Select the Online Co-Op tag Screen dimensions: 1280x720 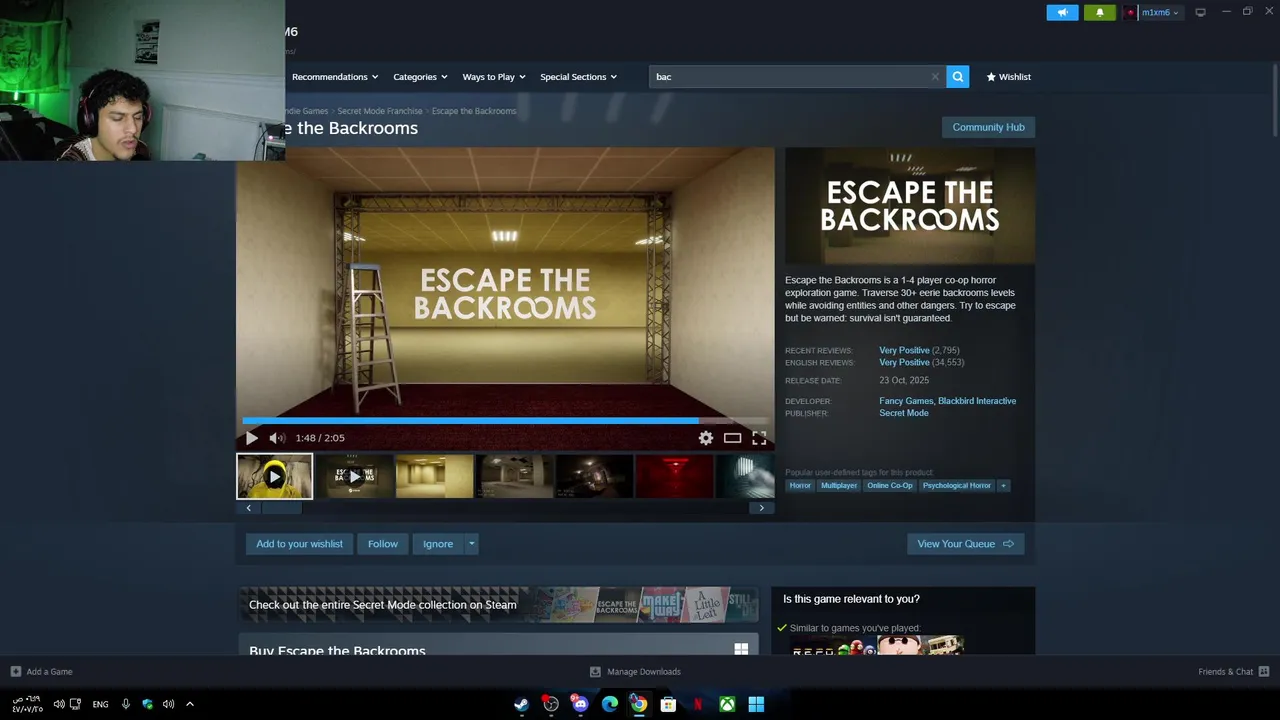(890, 486)
